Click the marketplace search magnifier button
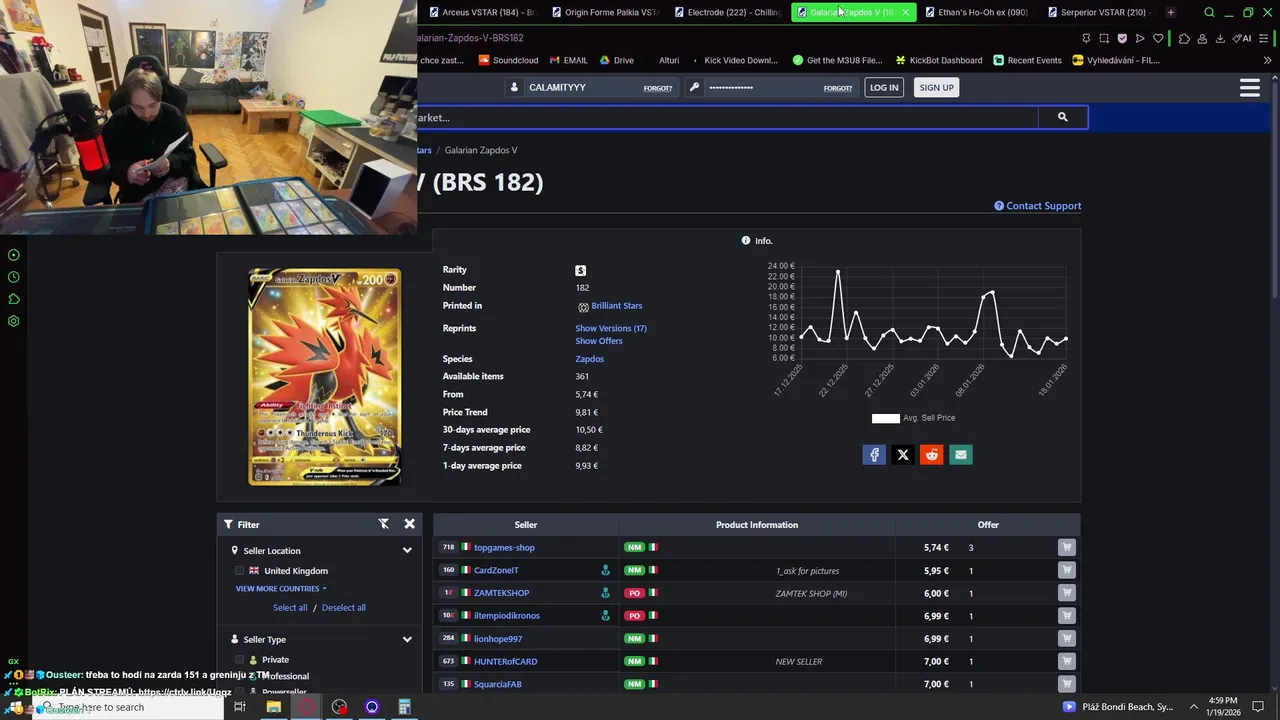 pyautogui.click(x=1062, y=117)
